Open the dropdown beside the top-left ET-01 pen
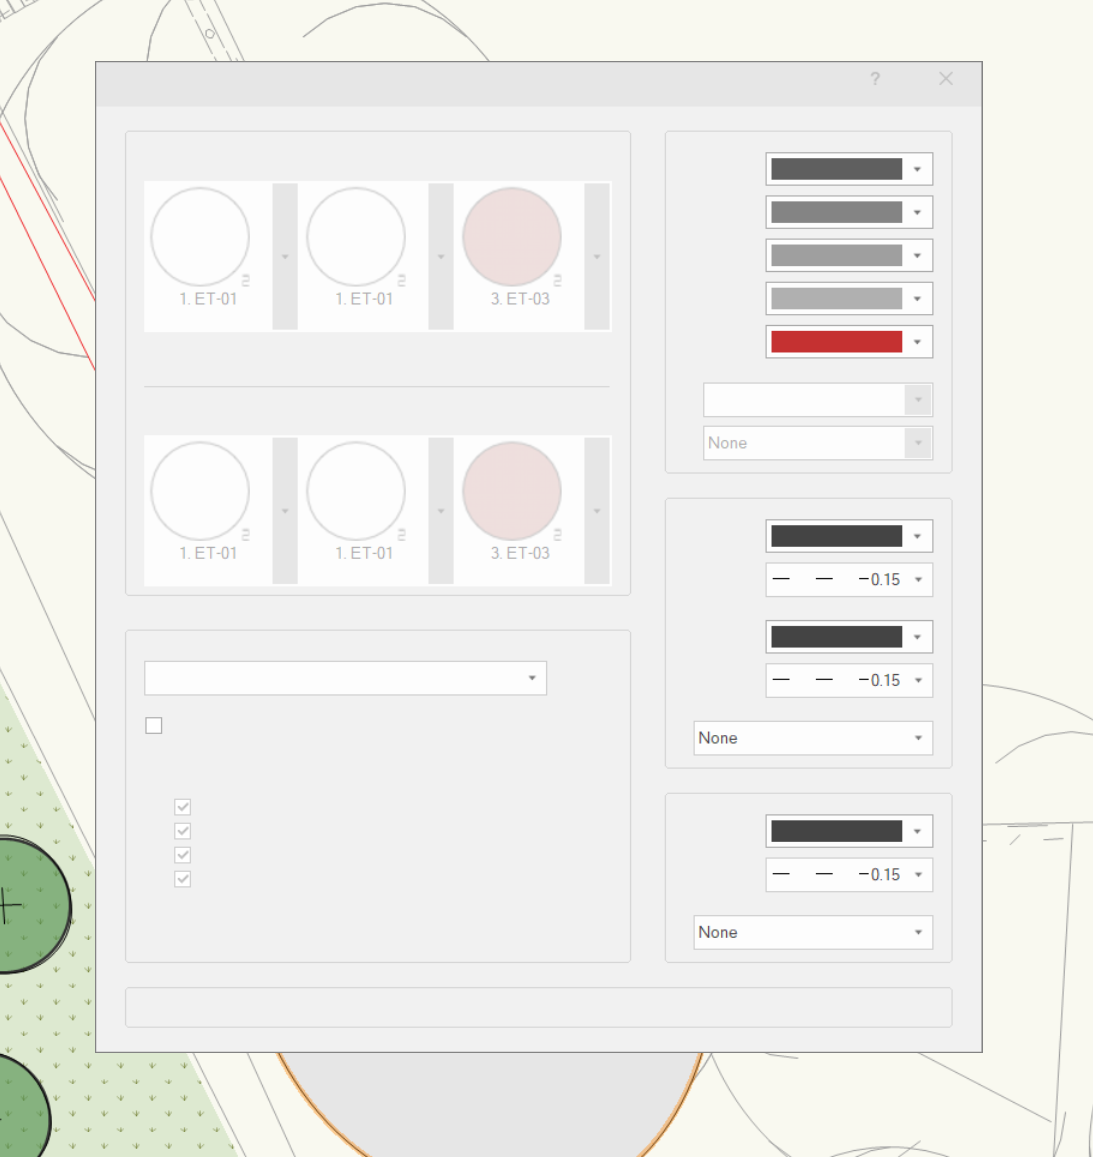This screenshot has height=1157, width=1093. (284, 256)
